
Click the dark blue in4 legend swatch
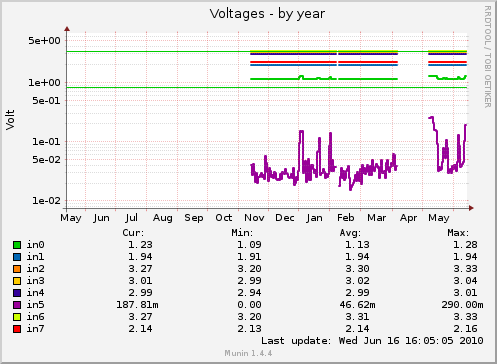click(17, 293)
